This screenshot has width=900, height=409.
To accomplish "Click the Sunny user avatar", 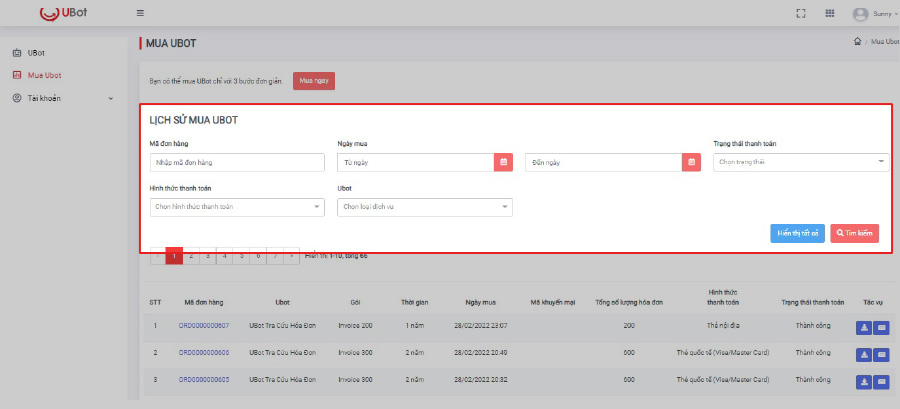I will (860, 14).
